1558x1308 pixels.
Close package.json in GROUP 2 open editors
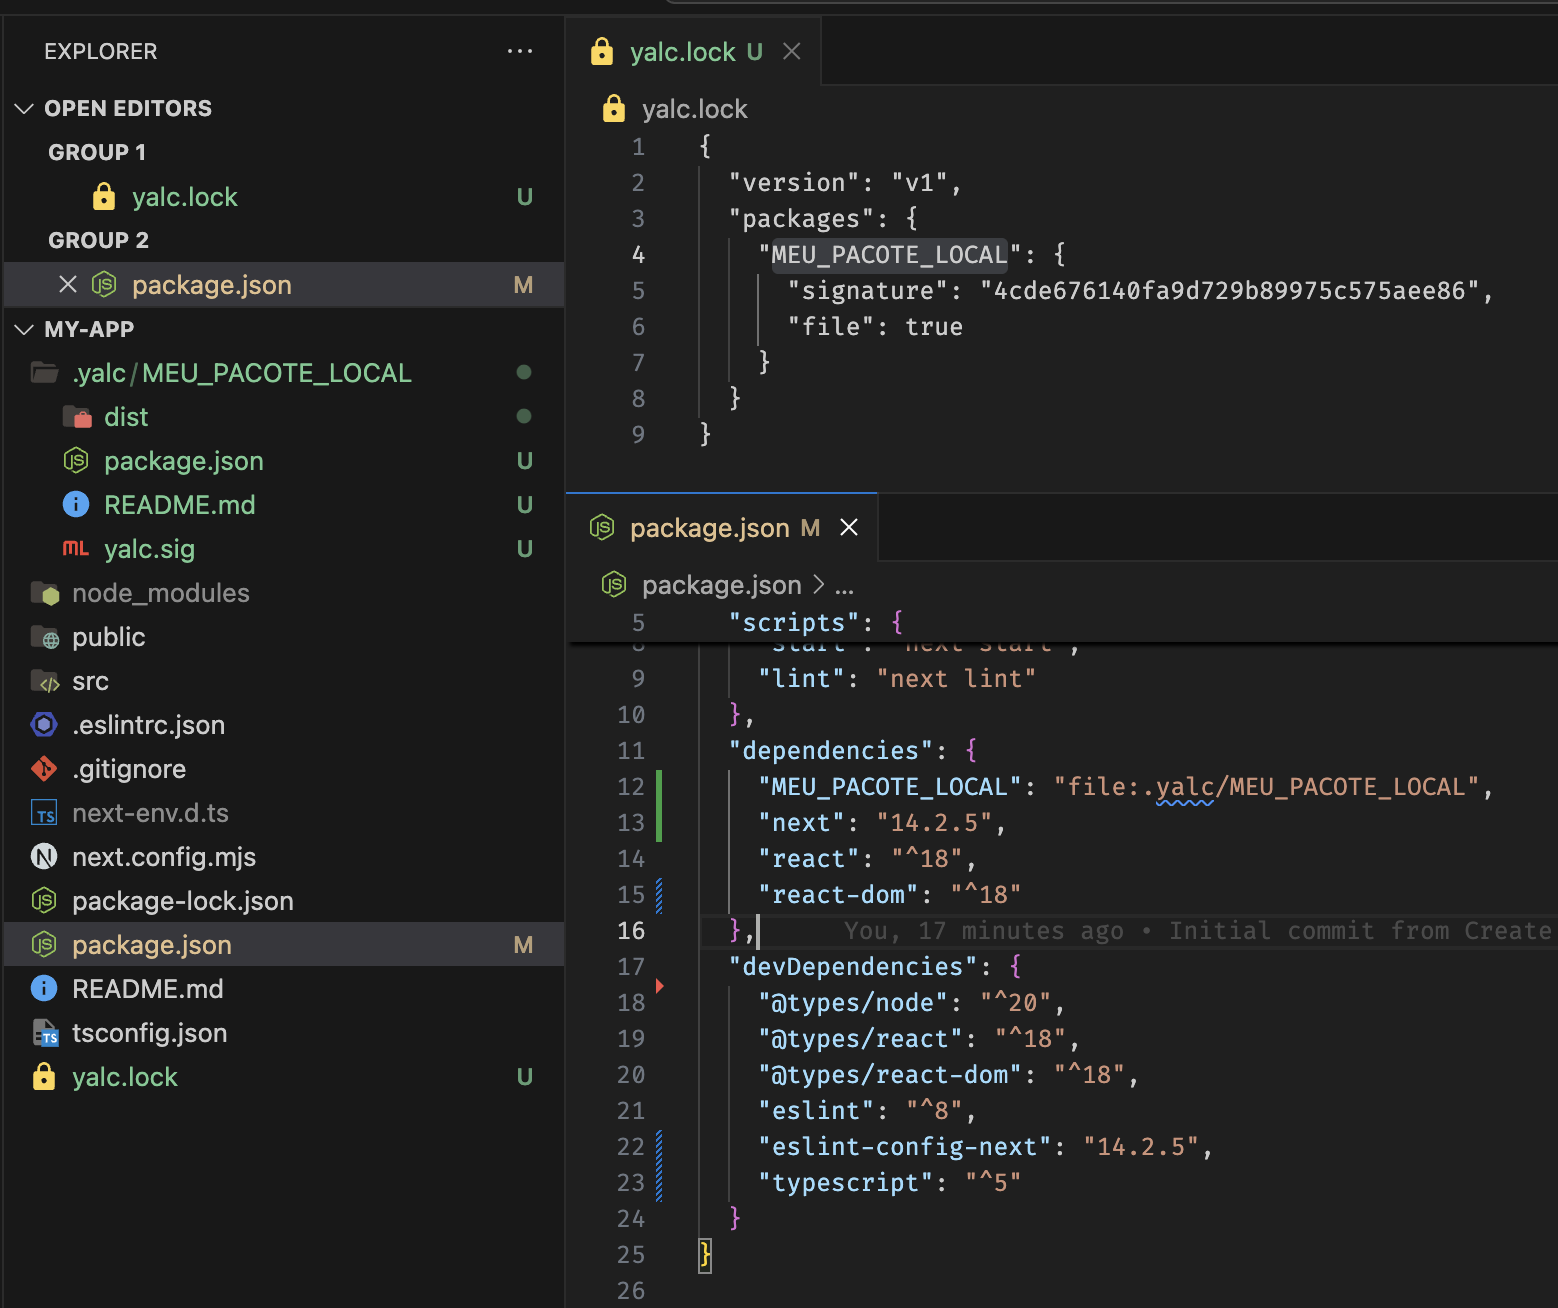pyautogui.click(x=68, y=285)
